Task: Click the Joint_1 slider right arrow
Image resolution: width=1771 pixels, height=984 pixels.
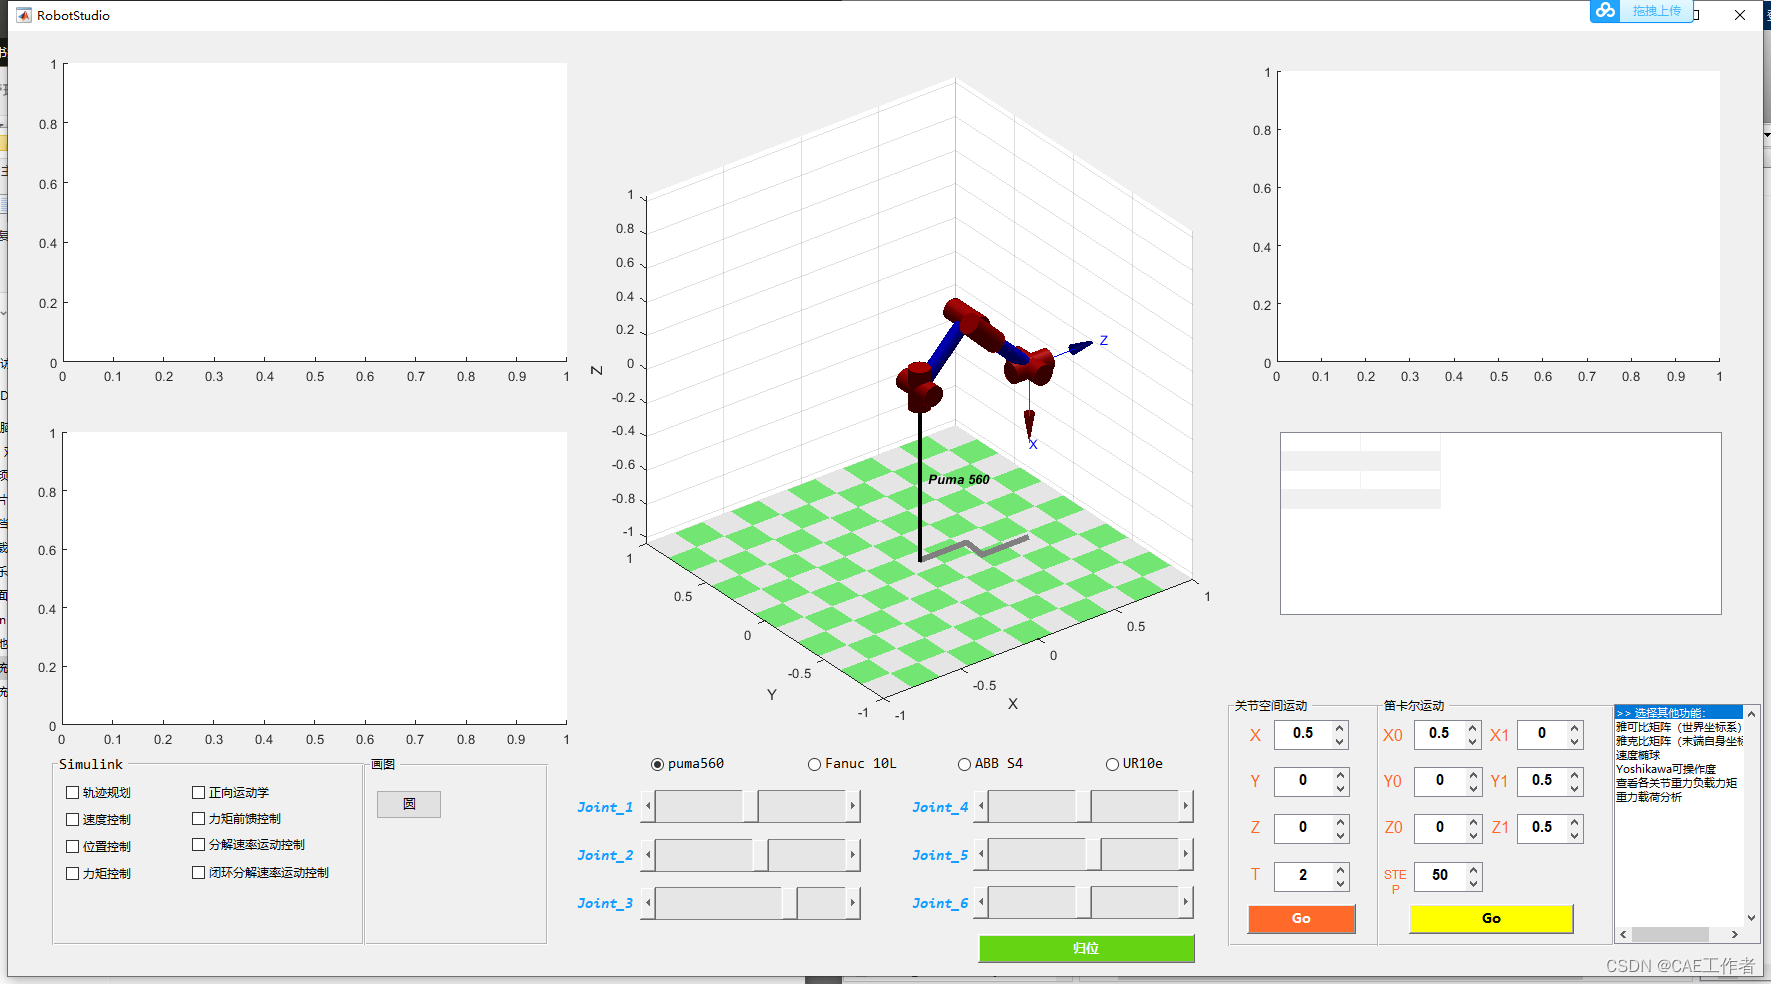Action: click(x=853, y=806)
